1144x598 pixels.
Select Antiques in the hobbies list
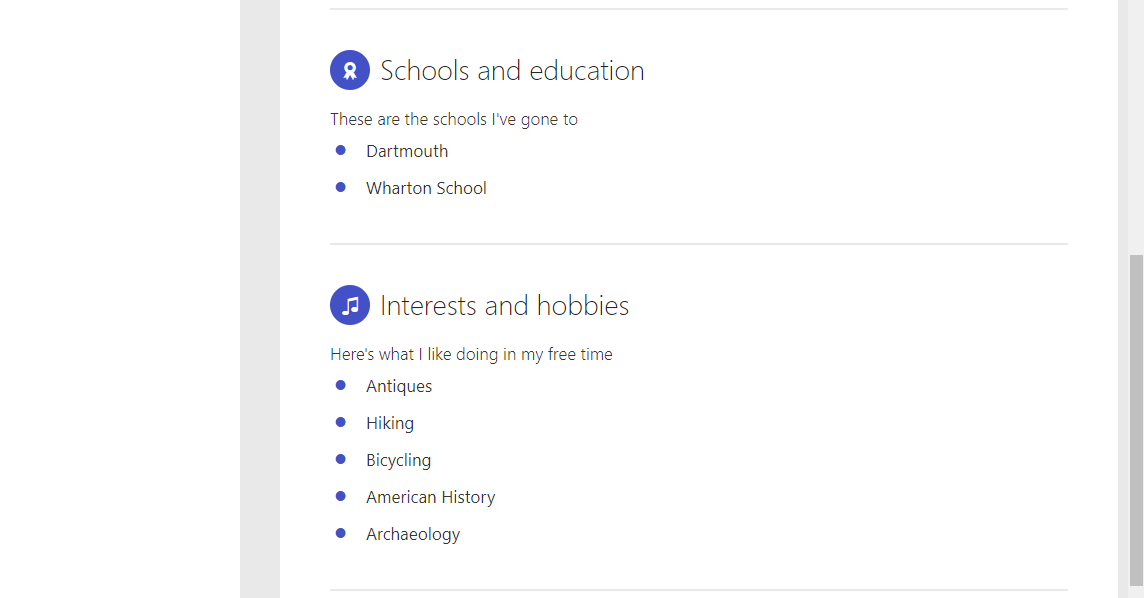coord(399,386)
